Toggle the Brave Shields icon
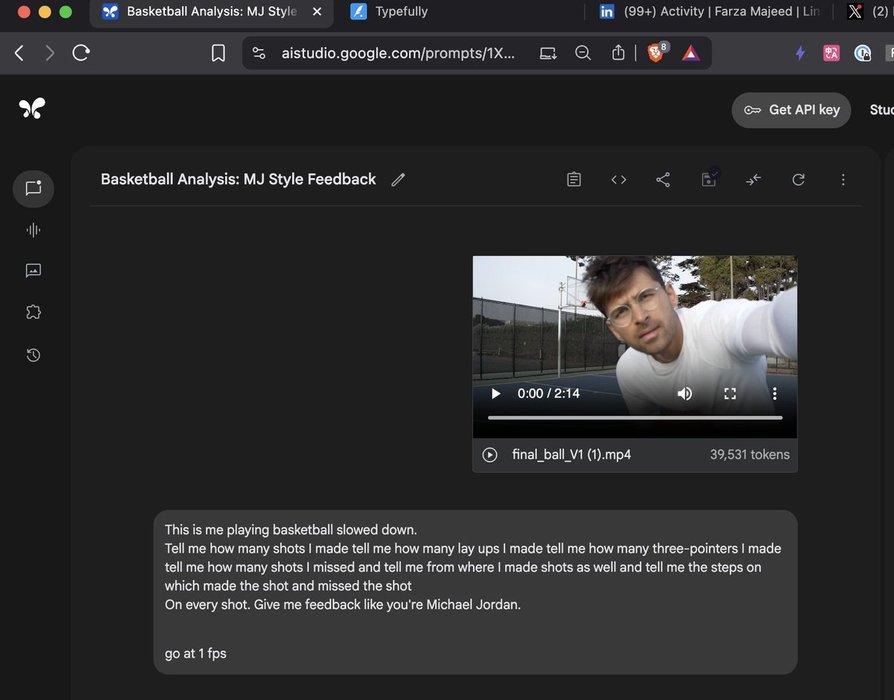Image resolution: width=894 pixels, height=700 pixels. click(x=656, y=53)
